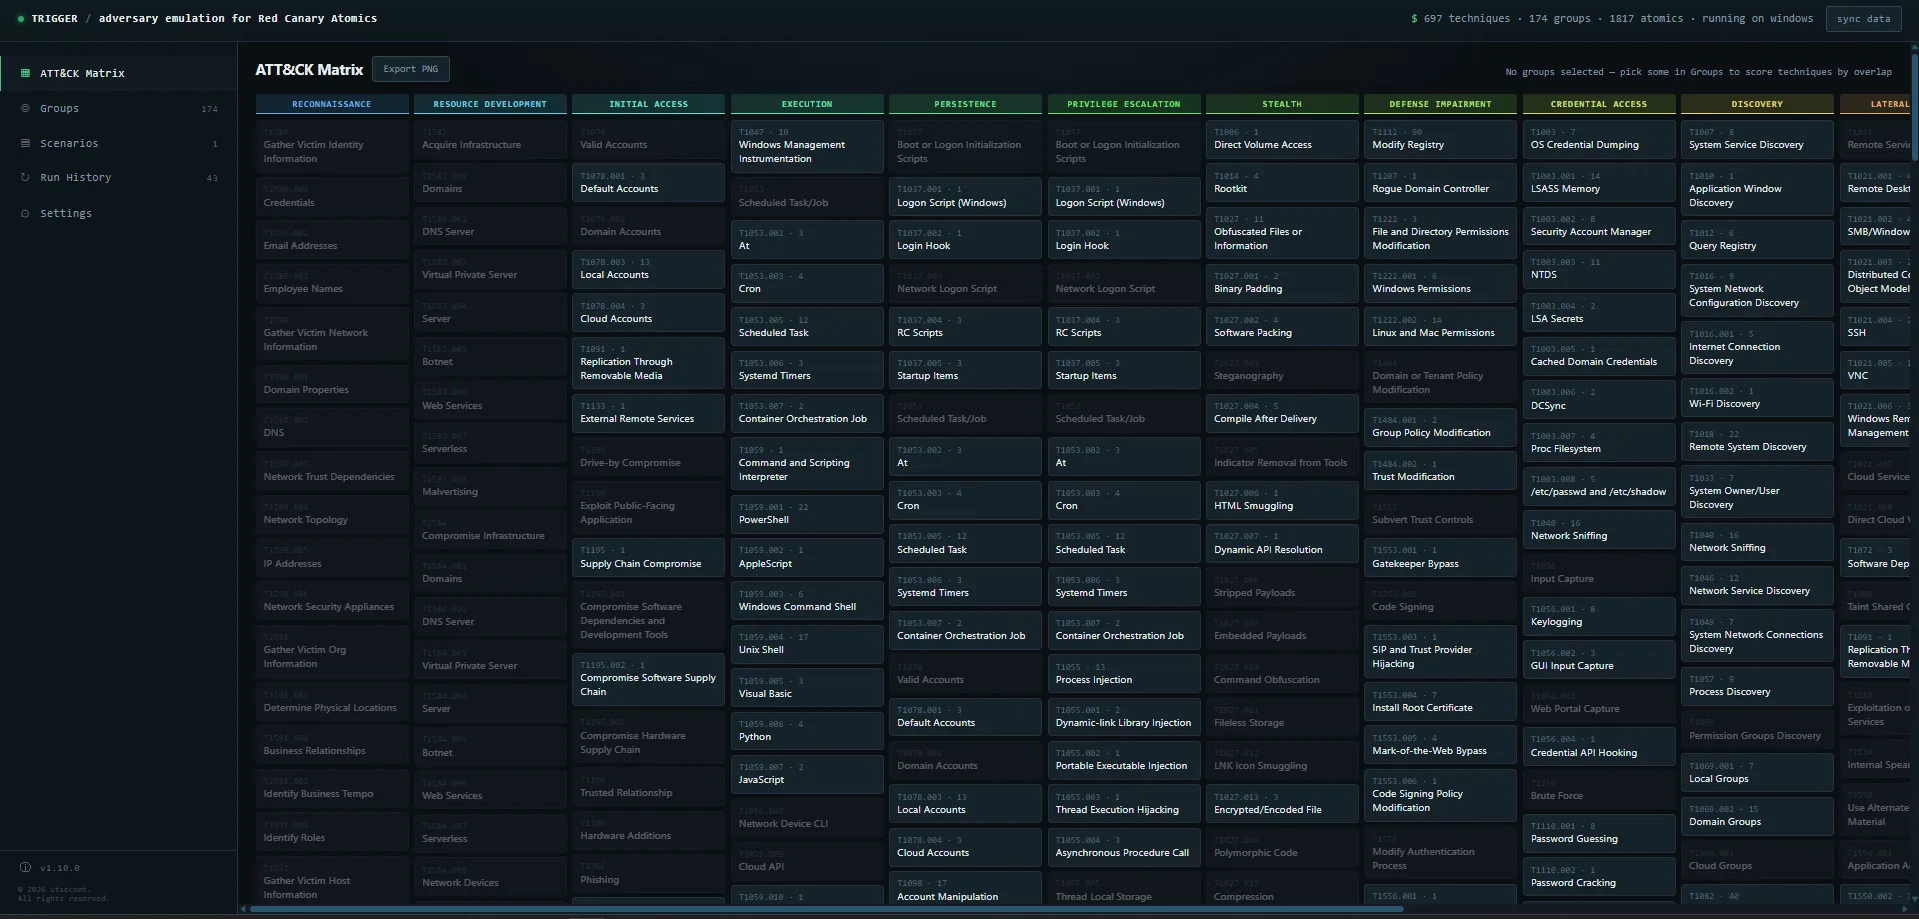Select the OS Credential Dumping card
The width and height of the screenshot is (1919, 919).
pos(1598,139)
